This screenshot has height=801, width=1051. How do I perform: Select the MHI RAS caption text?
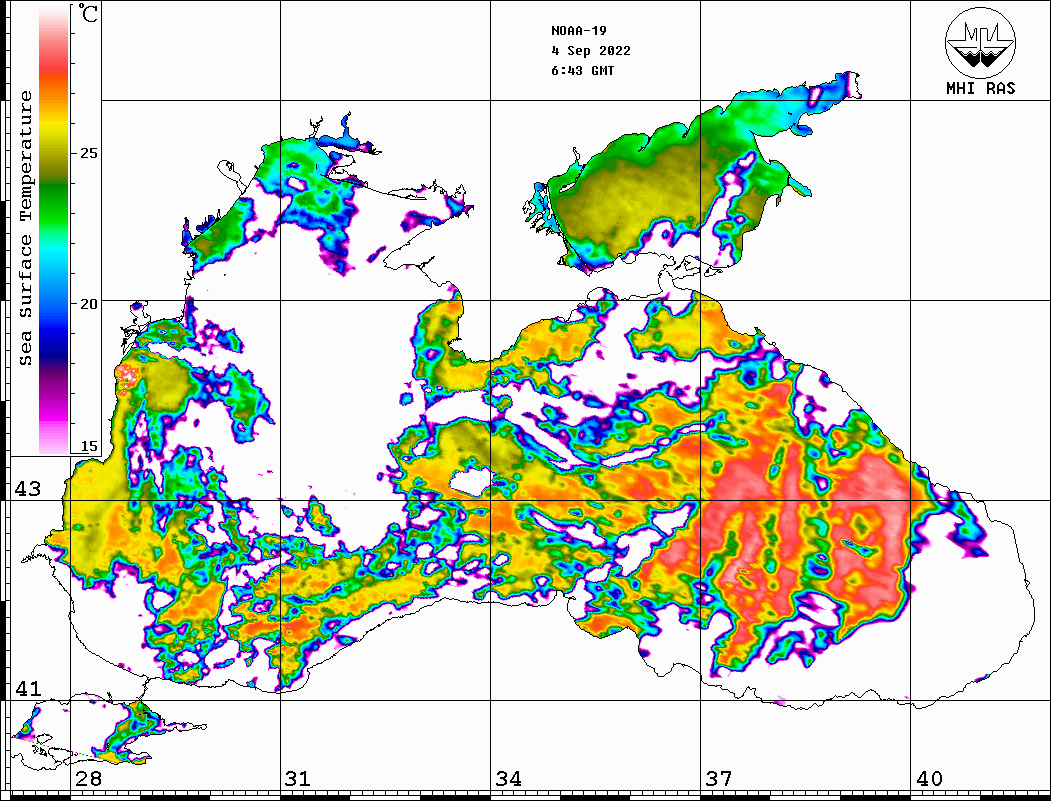pos(981,88)
